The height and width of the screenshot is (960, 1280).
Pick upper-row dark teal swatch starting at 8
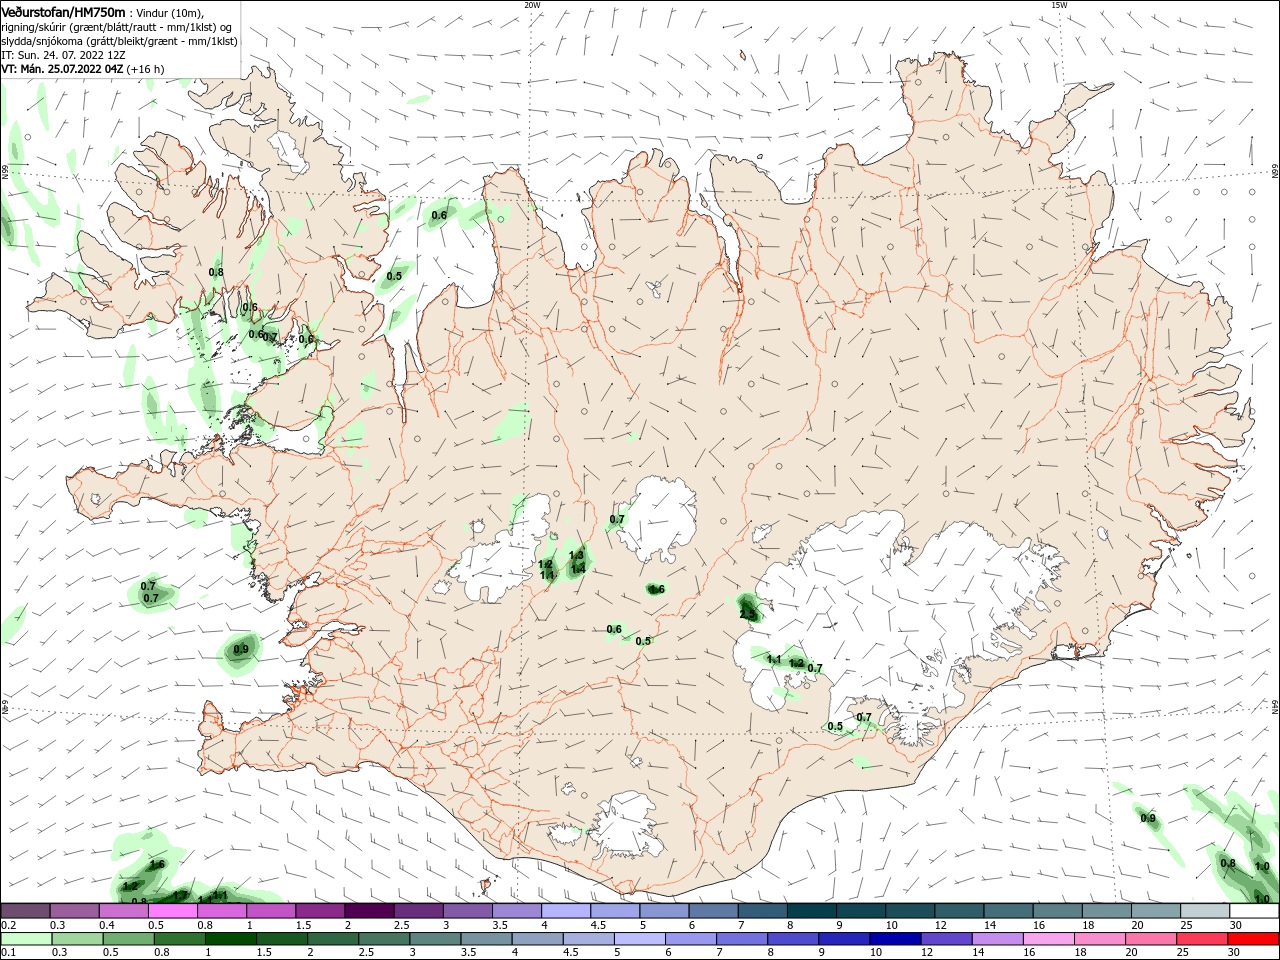(x=812, y=911)
